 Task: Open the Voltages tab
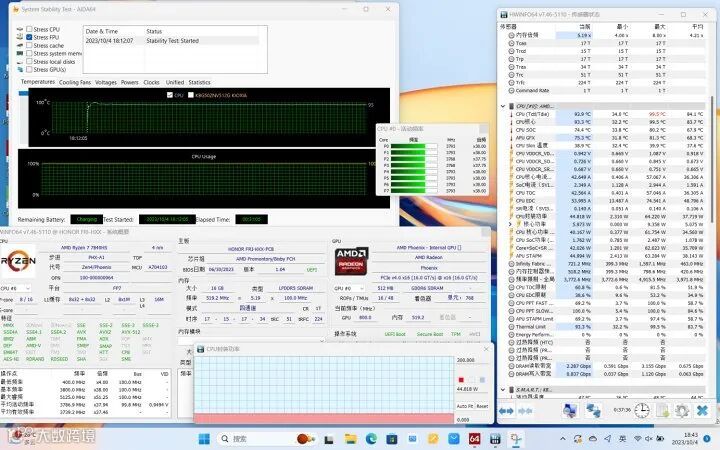106,82
